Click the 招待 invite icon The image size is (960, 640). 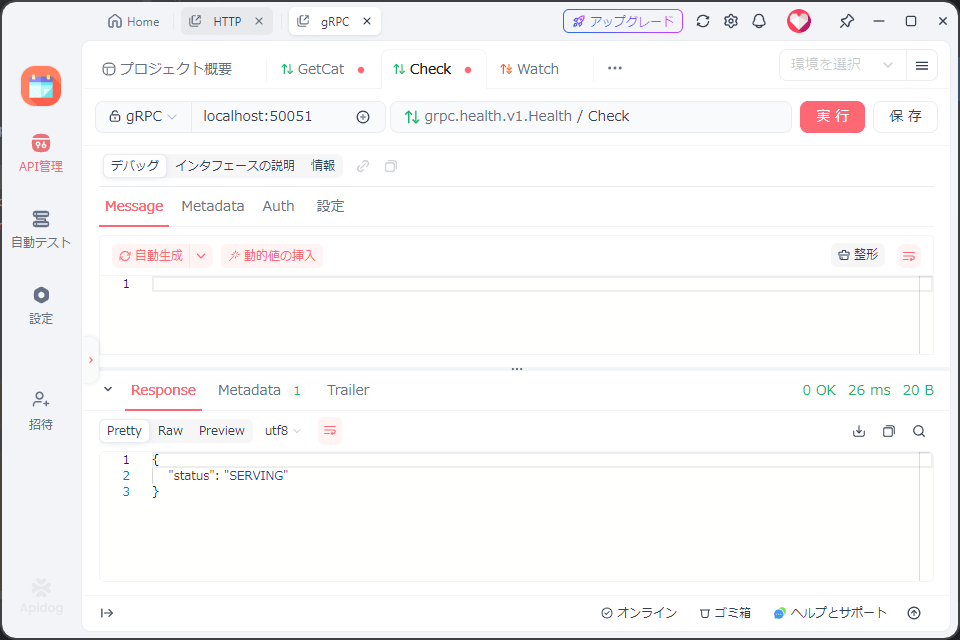(x=40, y=410)
